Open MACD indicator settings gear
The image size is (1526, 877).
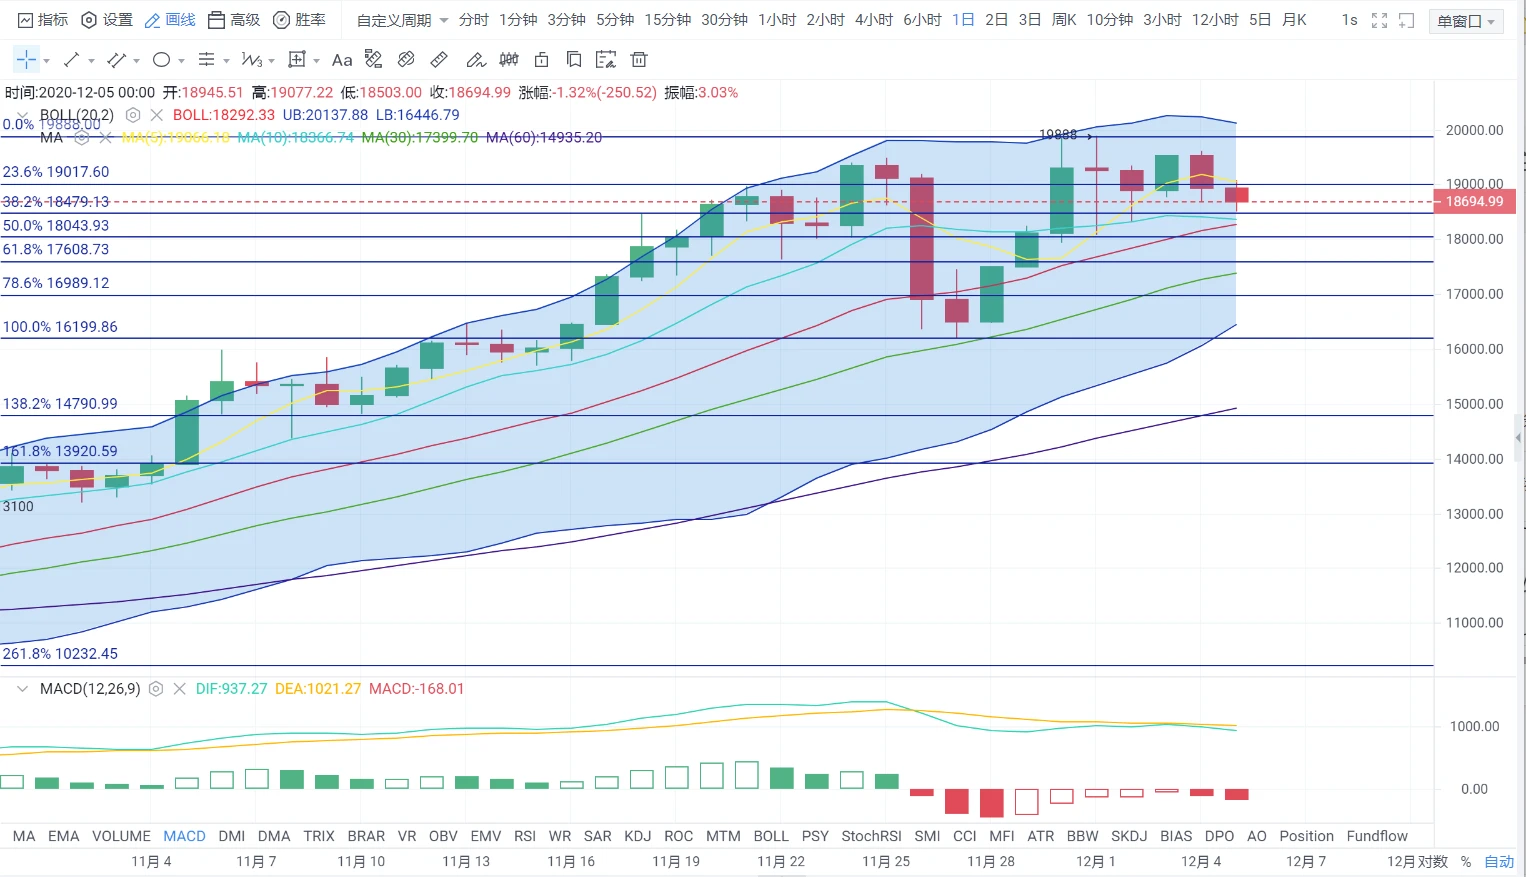pos(156,689)
